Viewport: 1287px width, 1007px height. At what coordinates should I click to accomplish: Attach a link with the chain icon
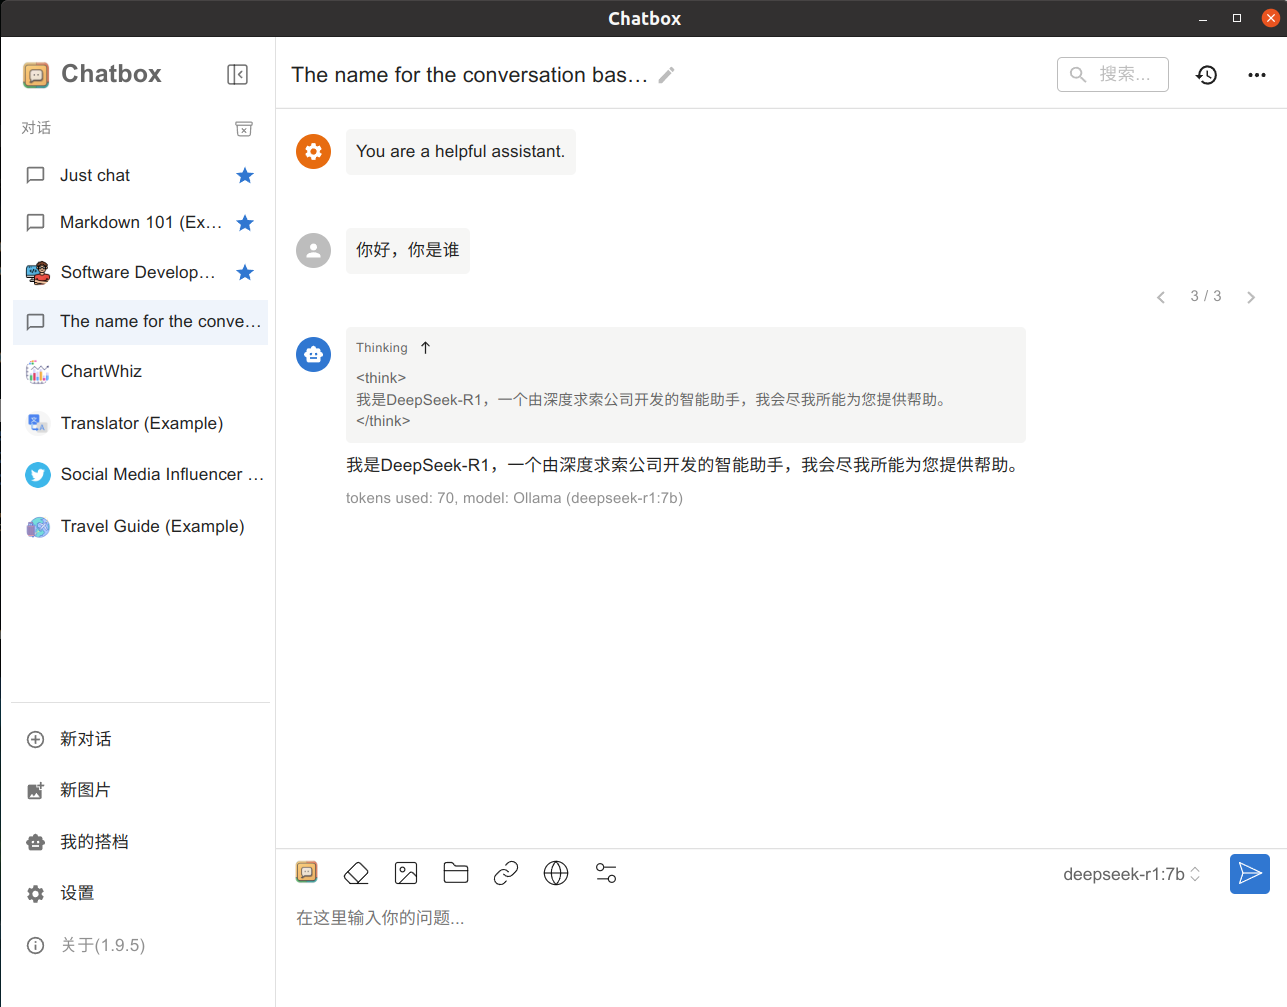point(506,873)
